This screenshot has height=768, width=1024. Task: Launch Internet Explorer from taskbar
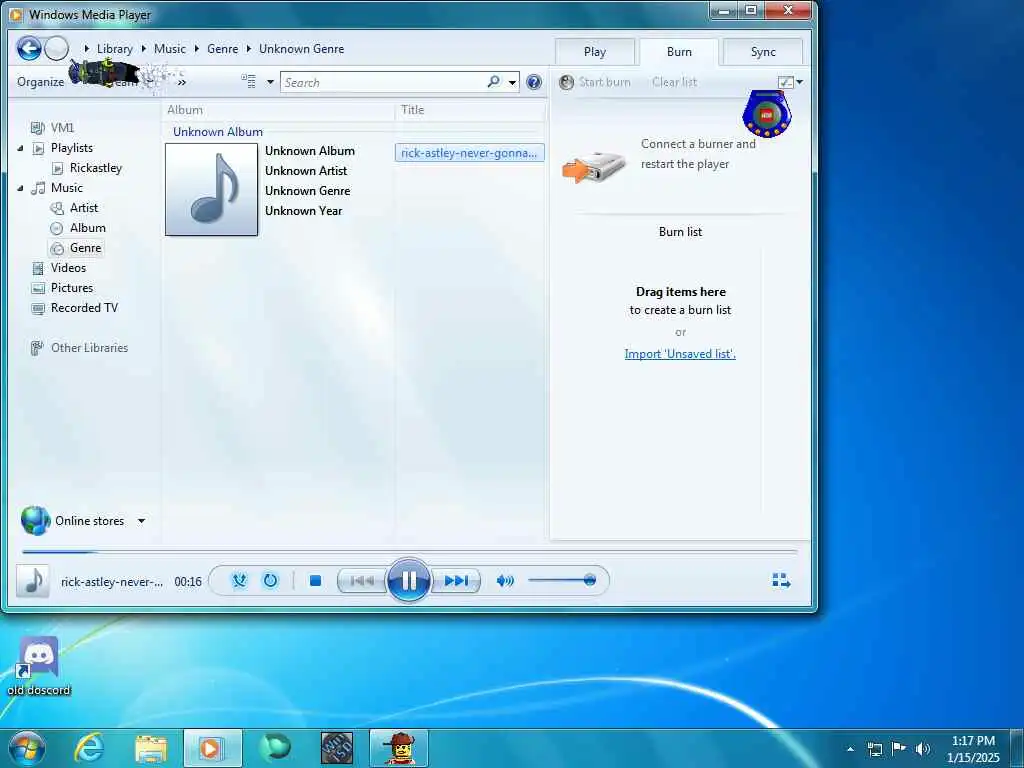(x=89, y=748)
